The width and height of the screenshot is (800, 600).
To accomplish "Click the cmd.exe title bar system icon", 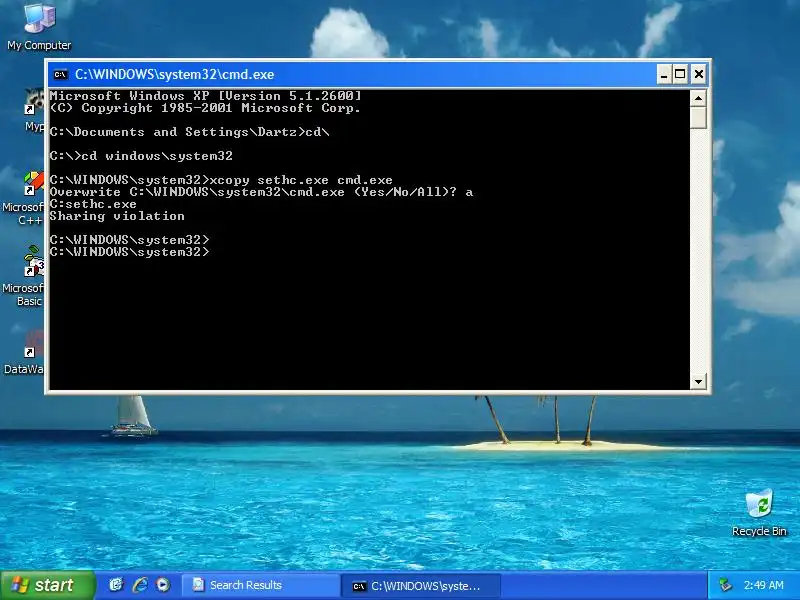I will (x=61, y=74).
